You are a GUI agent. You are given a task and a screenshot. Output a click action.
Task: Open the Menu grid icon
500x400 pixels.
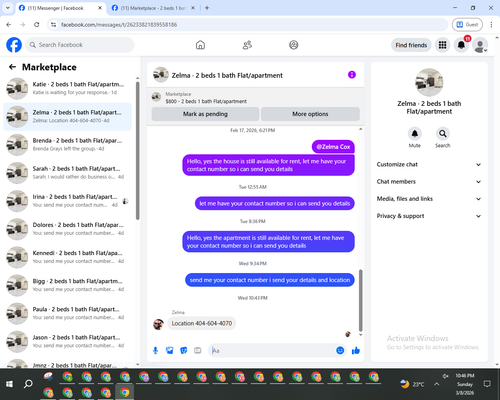442,45
